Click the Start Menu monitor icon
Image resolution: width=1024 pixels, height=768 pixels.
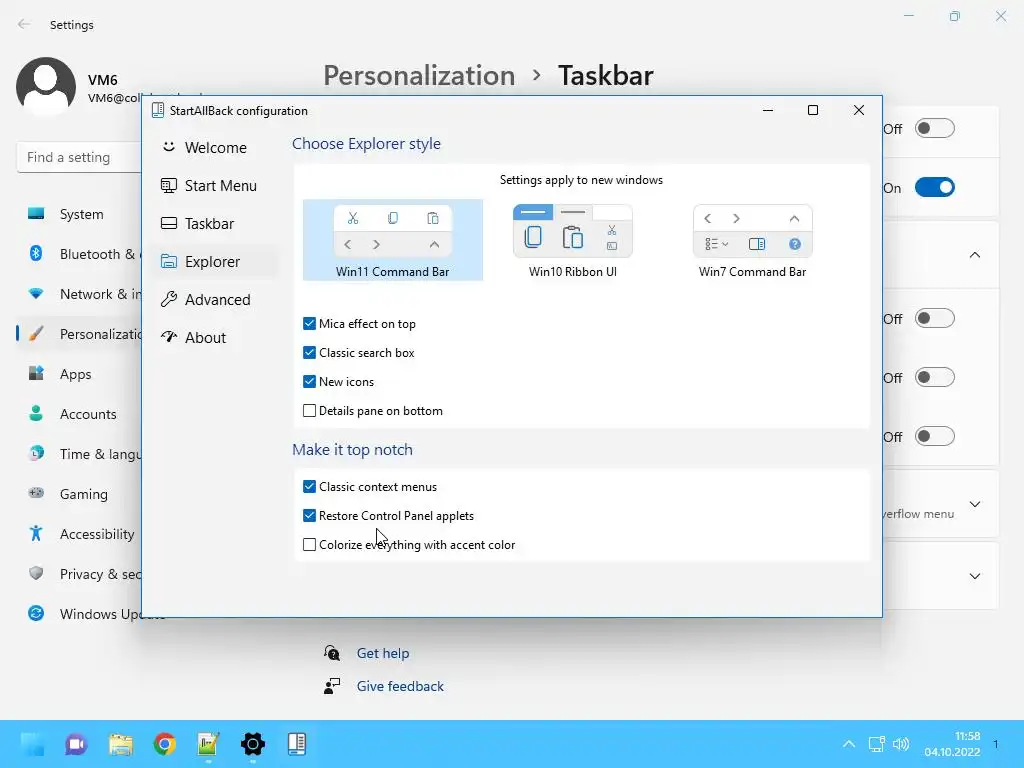point(168,185)
